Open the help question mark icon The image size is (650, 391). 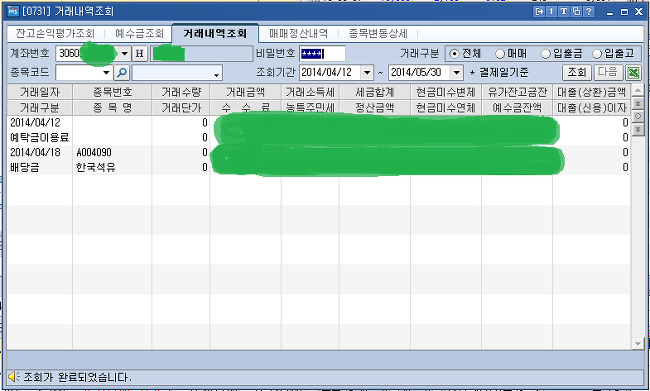(x=589, y=12)
